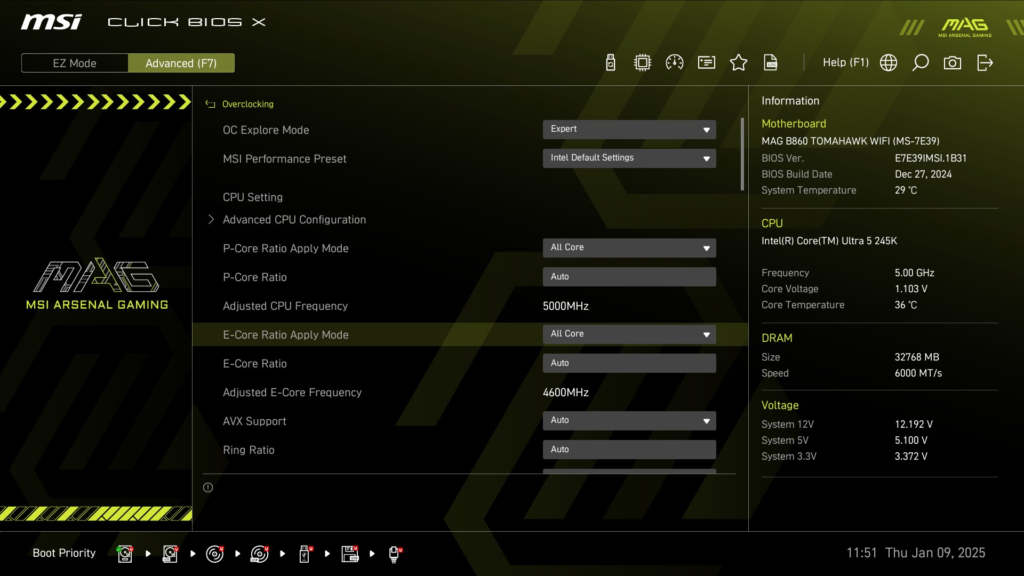Image resolution: width=1024 pixels, height=576 pixels.
Task: Click the E-Core Ratio input field
Action: click(629, 363)
